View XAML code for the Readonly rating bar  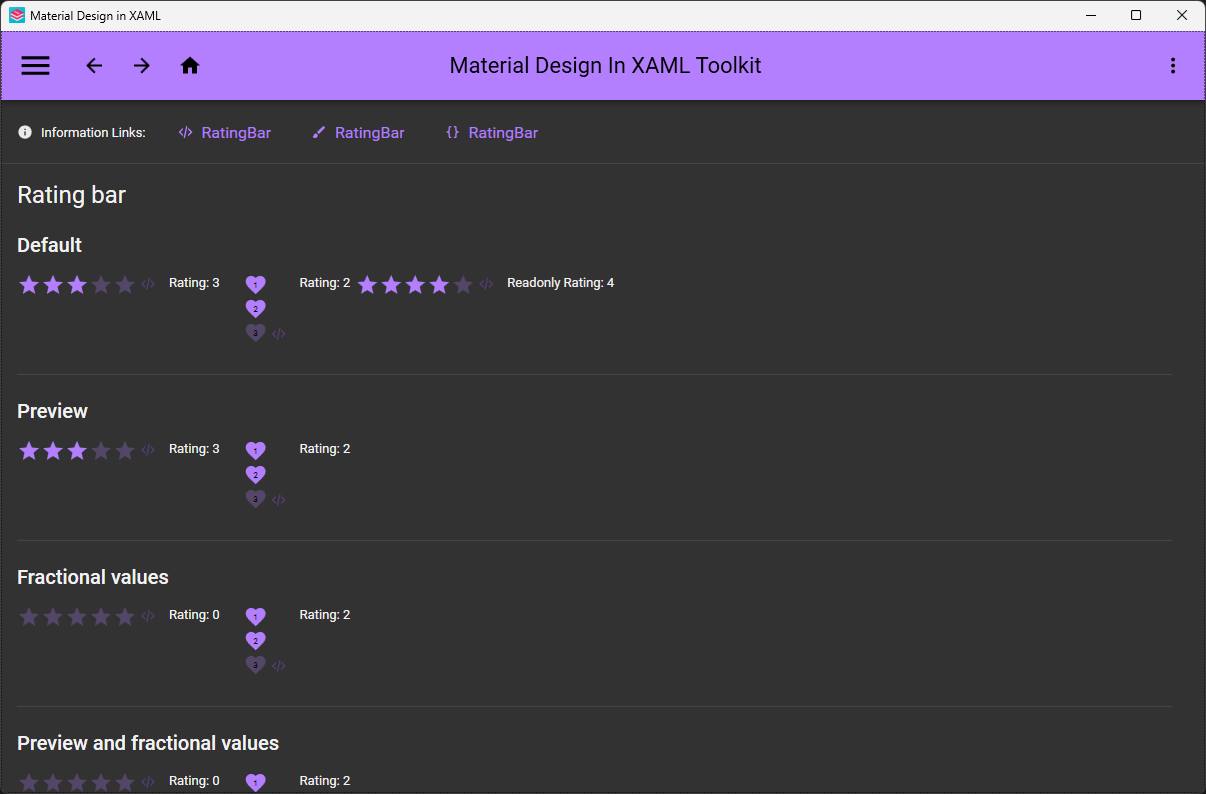(x=486, y=284)
